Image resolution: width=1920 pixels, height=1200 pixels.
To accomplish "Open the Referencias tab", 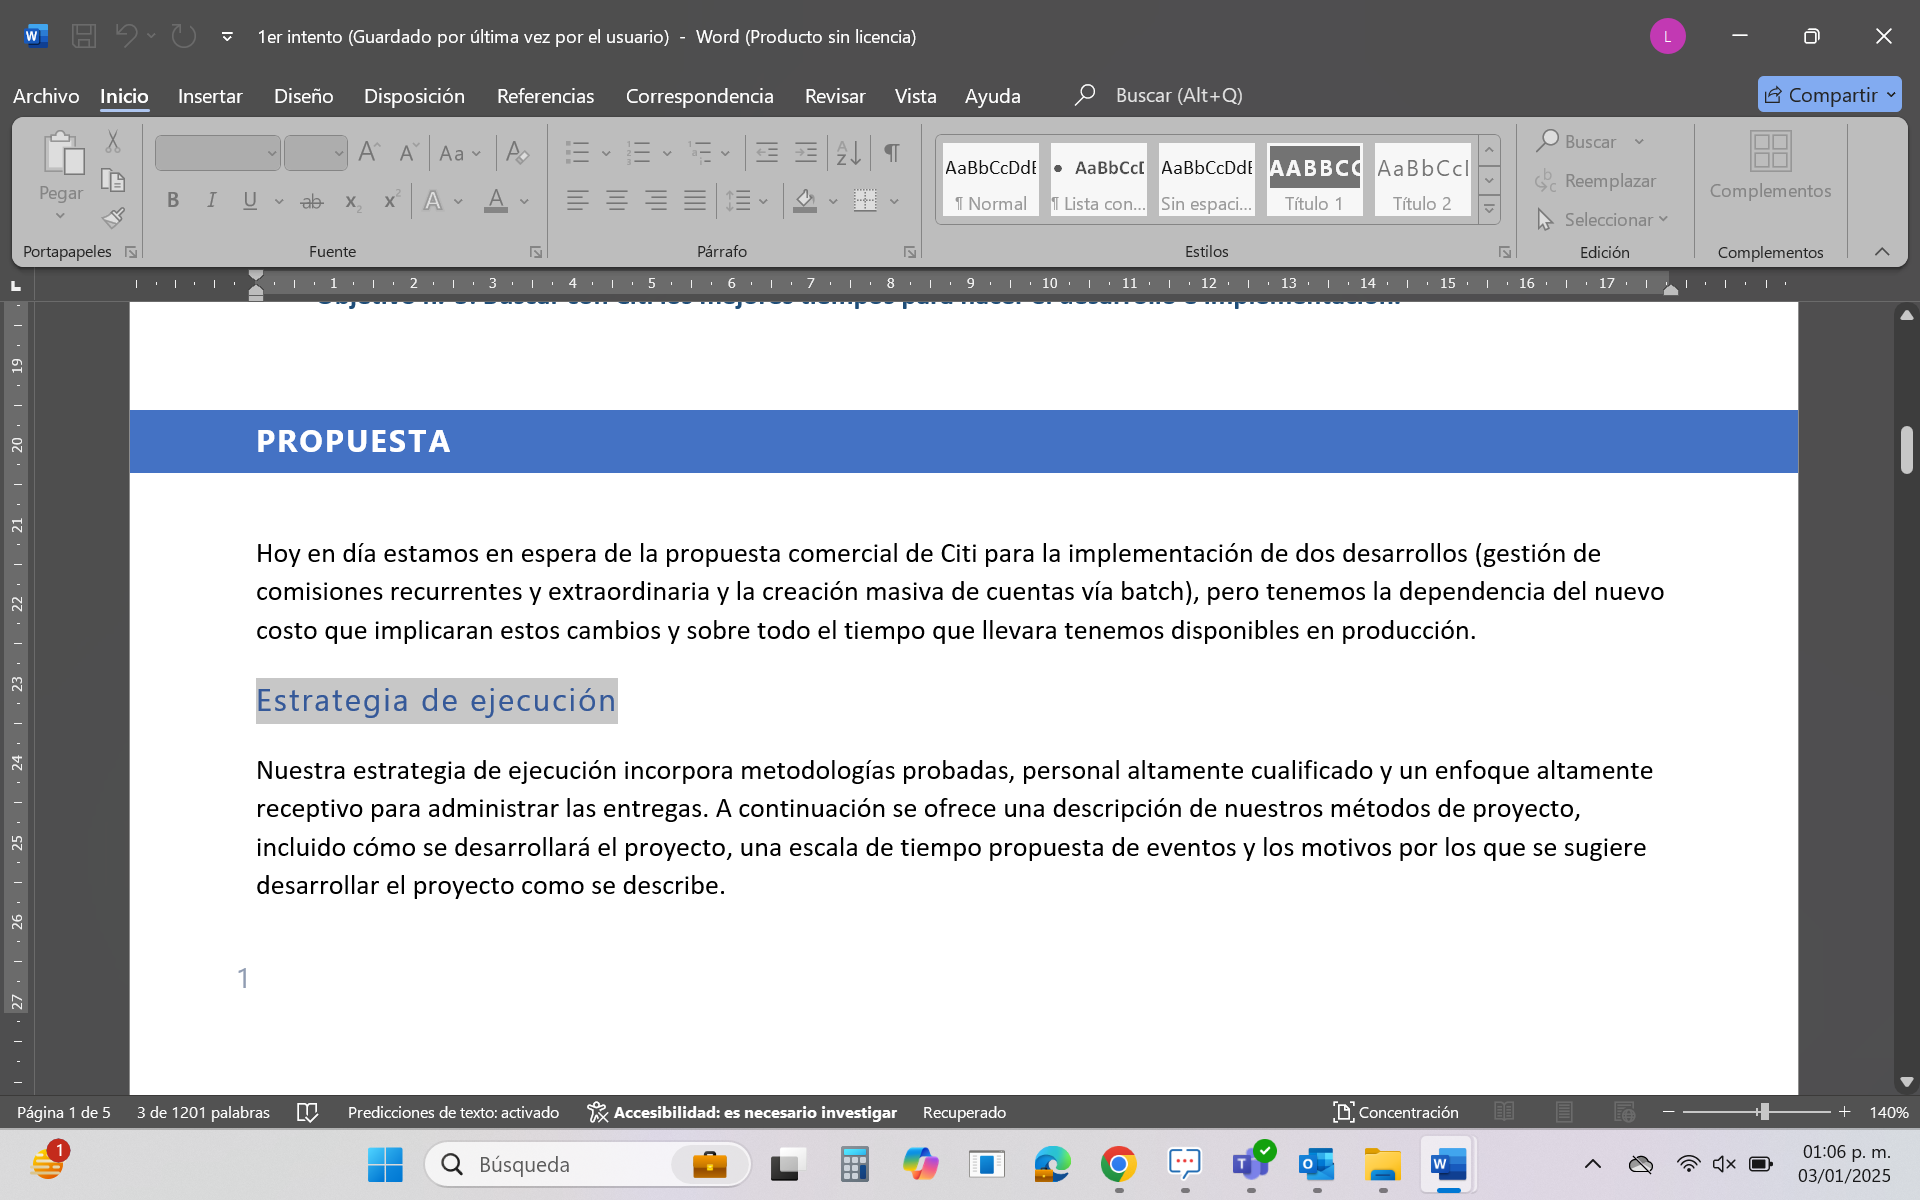I will click(545, 96).
